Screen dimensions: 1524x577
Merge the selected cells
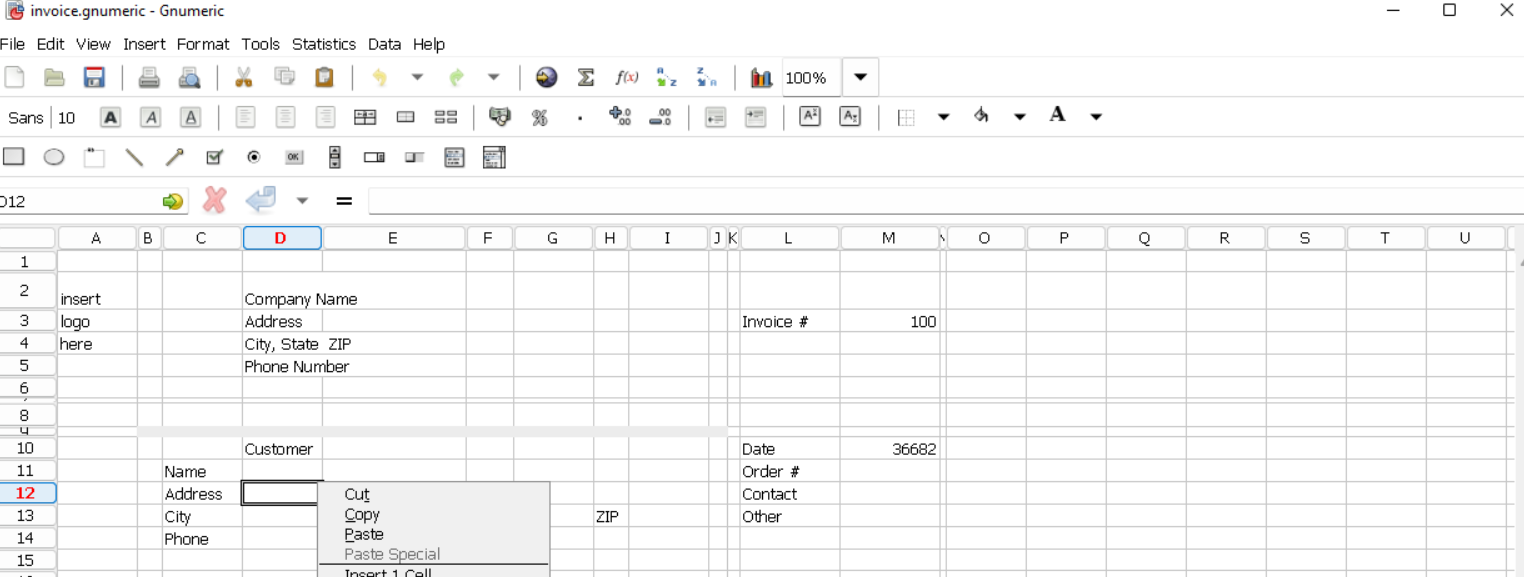(366, 117)
